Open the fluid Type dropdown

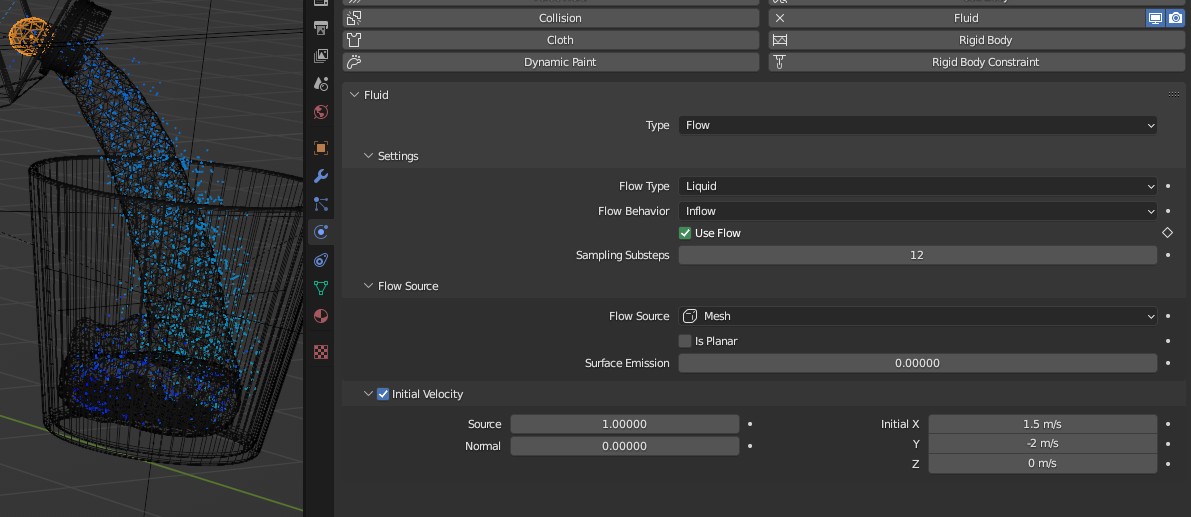coord(918,125)
